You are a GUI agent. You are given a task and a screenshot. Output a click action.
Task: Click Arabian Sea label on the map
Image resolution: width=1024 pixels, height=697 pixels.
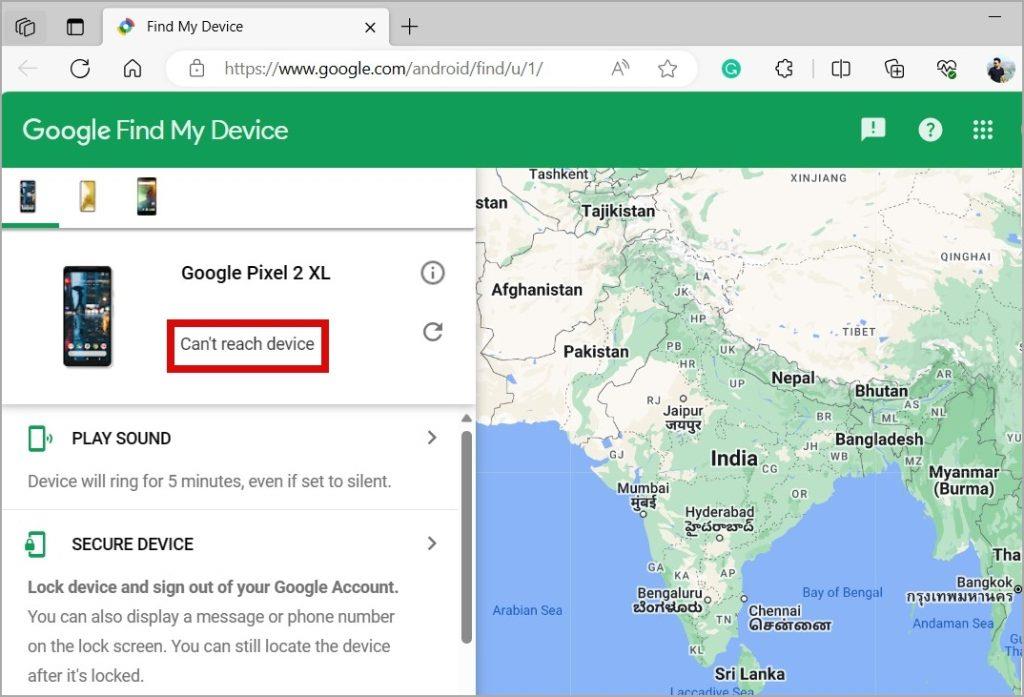[527, 610]
